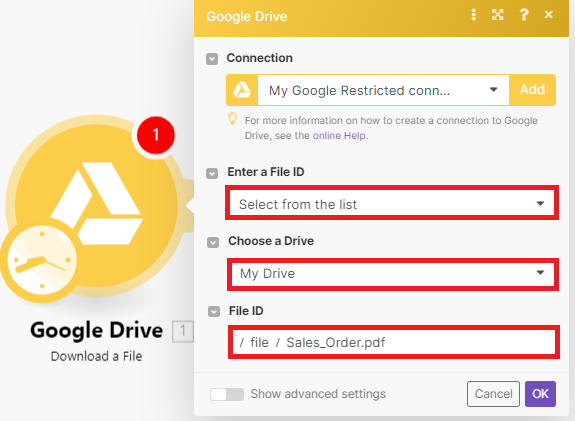Collapse the Choose a Drive section arrow
This screenshot has width=575, height=421.
click(x=213, y=242)
